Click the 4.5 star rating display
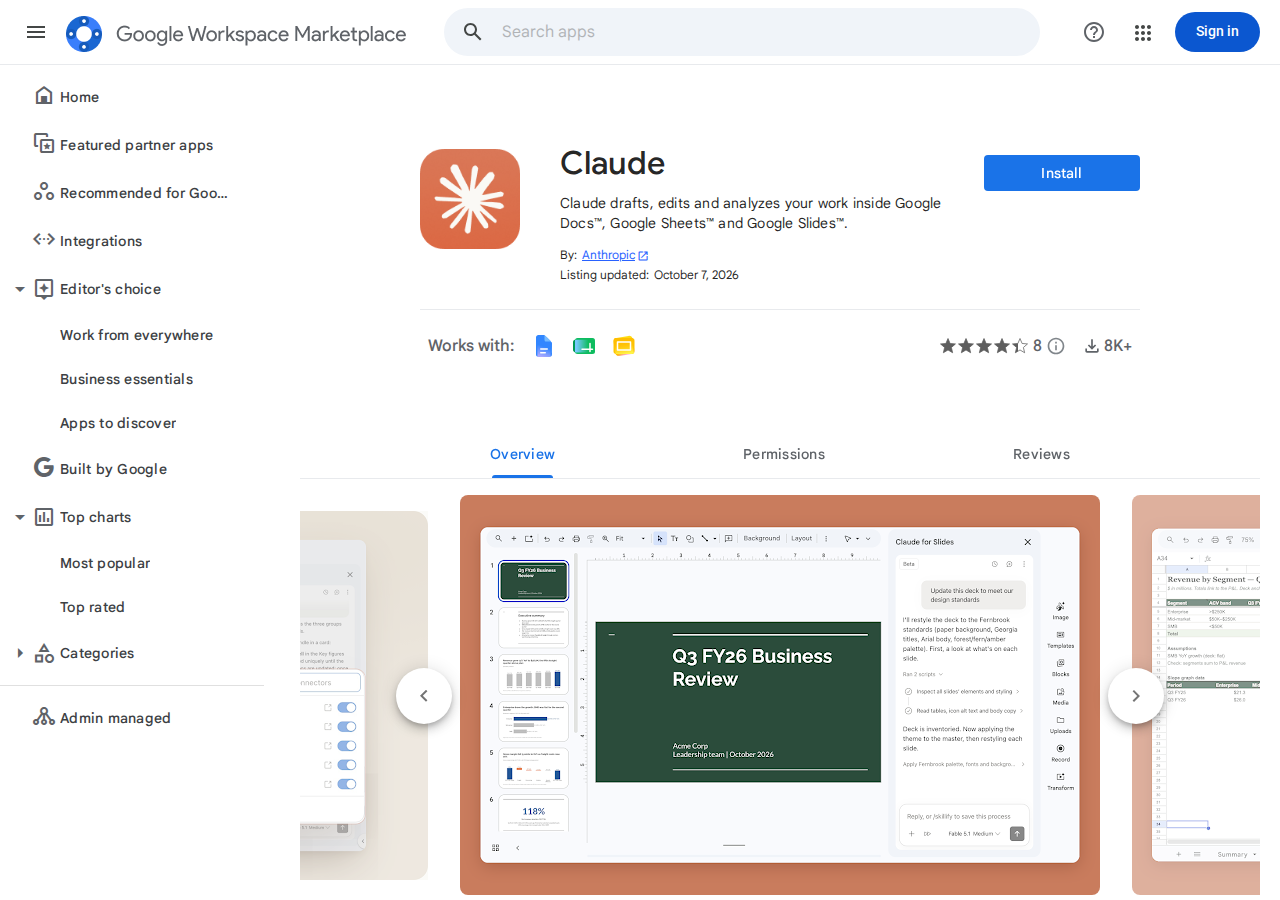This screenshot has width=1280, height=900. pyautogui.click(x=984, y=346)
